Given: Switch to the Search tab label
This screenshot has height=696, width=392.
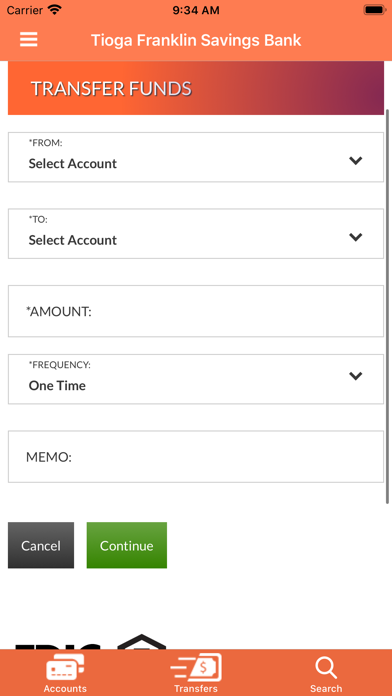Looking at the screenshot, I should 326,688.
